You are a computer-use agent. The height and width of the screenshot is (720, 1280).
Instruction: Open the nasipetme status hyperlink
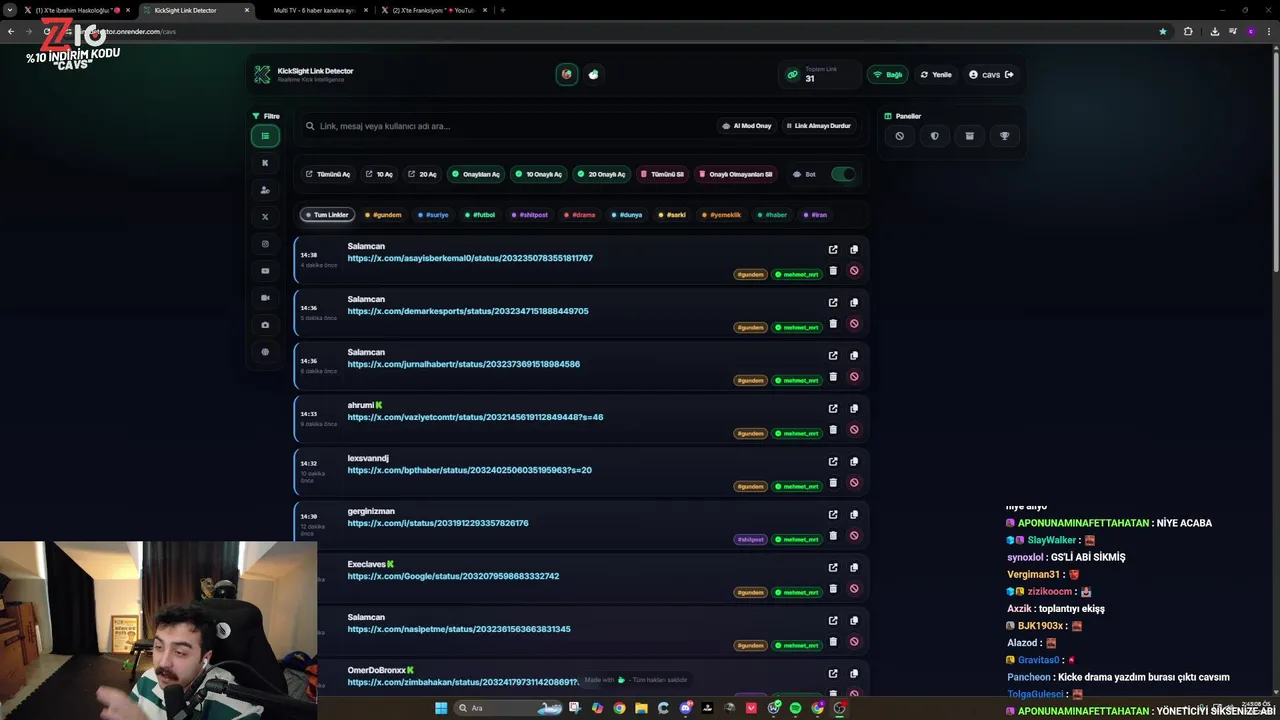pyautogui.click(x=459, y=629)
